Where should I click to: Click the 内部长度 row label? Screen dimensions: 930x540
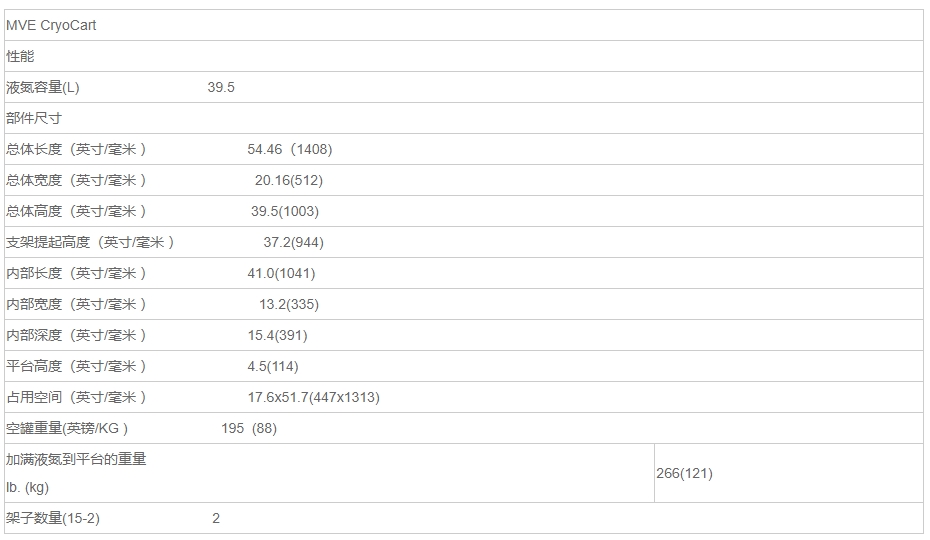(76, 273)
